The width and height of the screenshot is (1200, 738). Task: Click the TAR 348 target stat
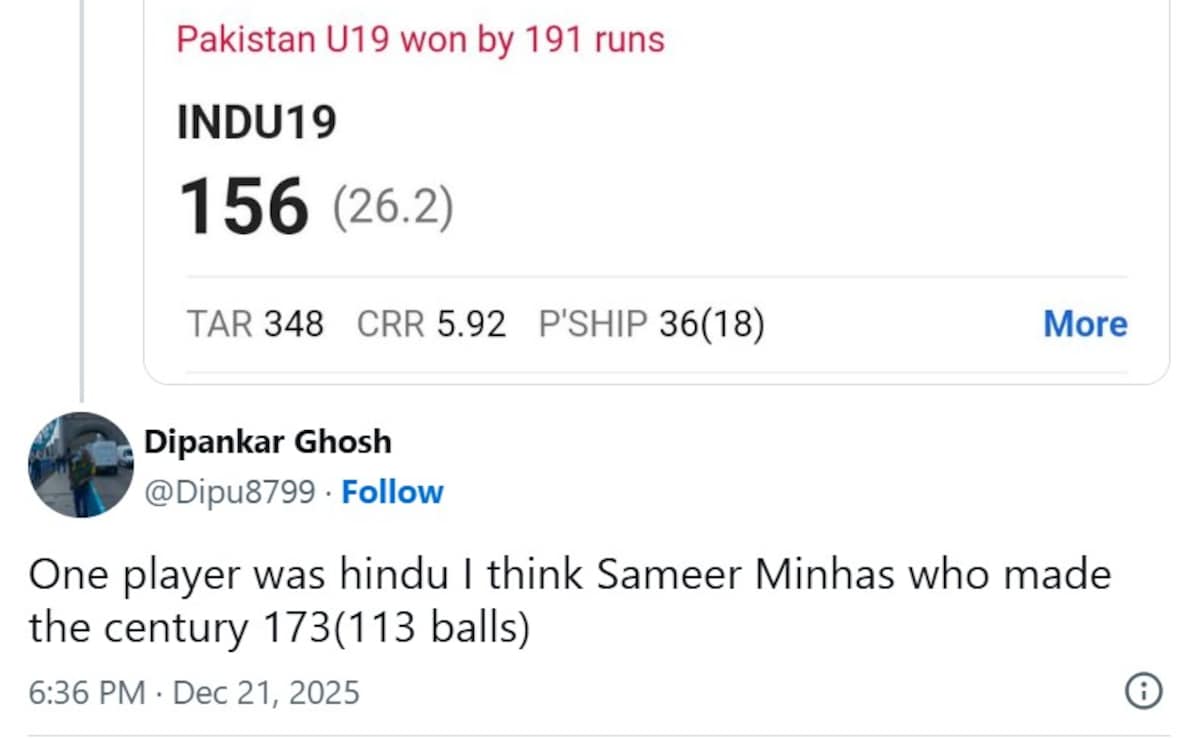point(255,324)
